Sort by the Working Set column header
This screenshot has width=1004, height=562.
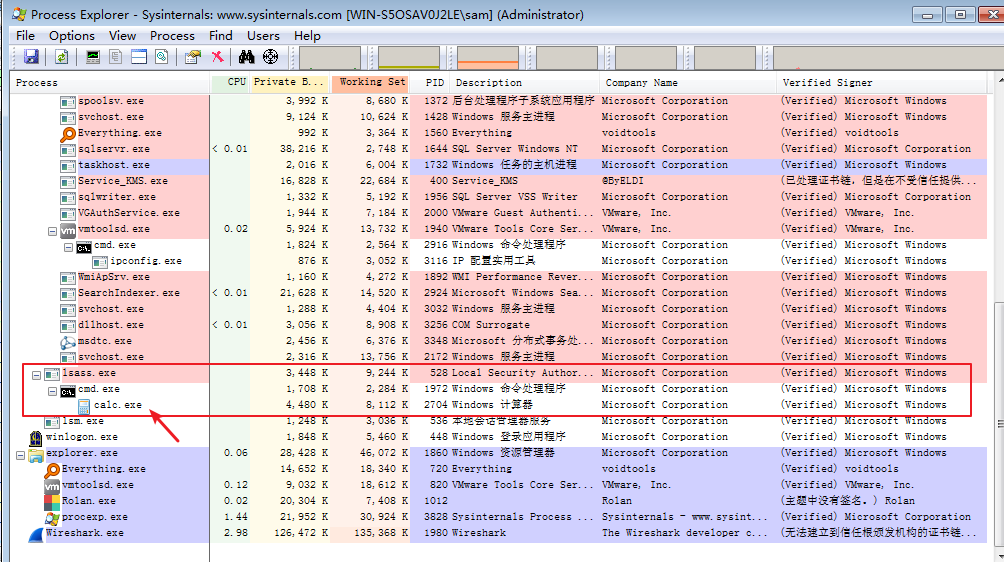click(x=370, y=83)
